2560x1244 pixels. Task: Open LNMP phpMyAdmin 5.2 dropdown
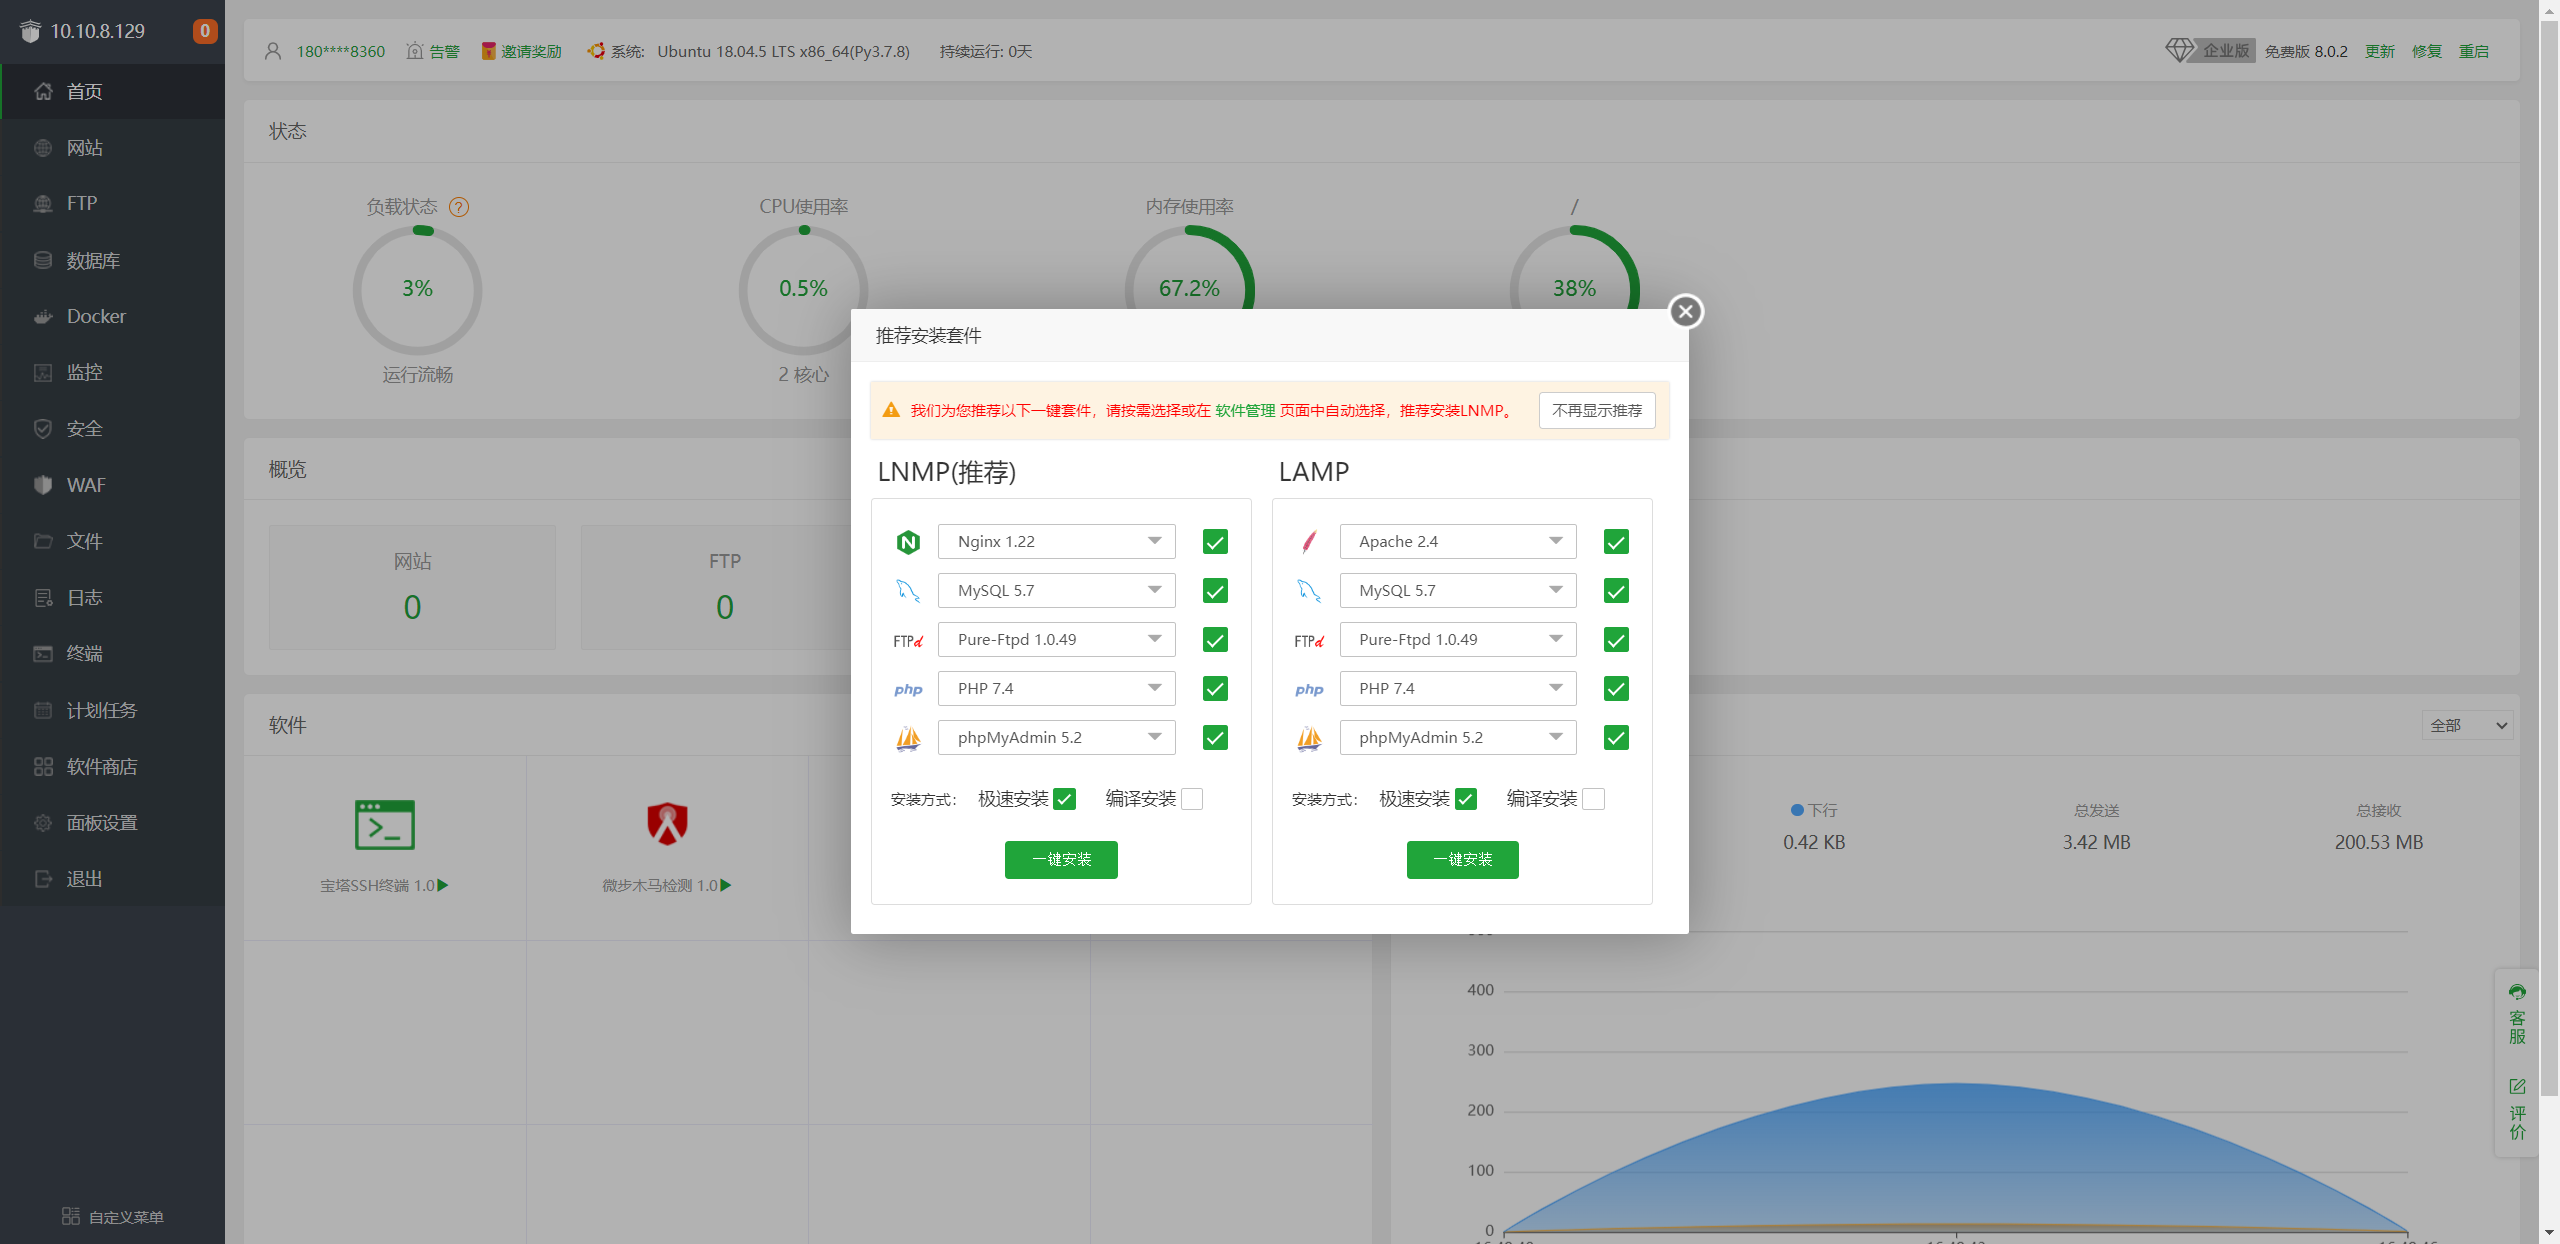click(x=1056, y=737)
